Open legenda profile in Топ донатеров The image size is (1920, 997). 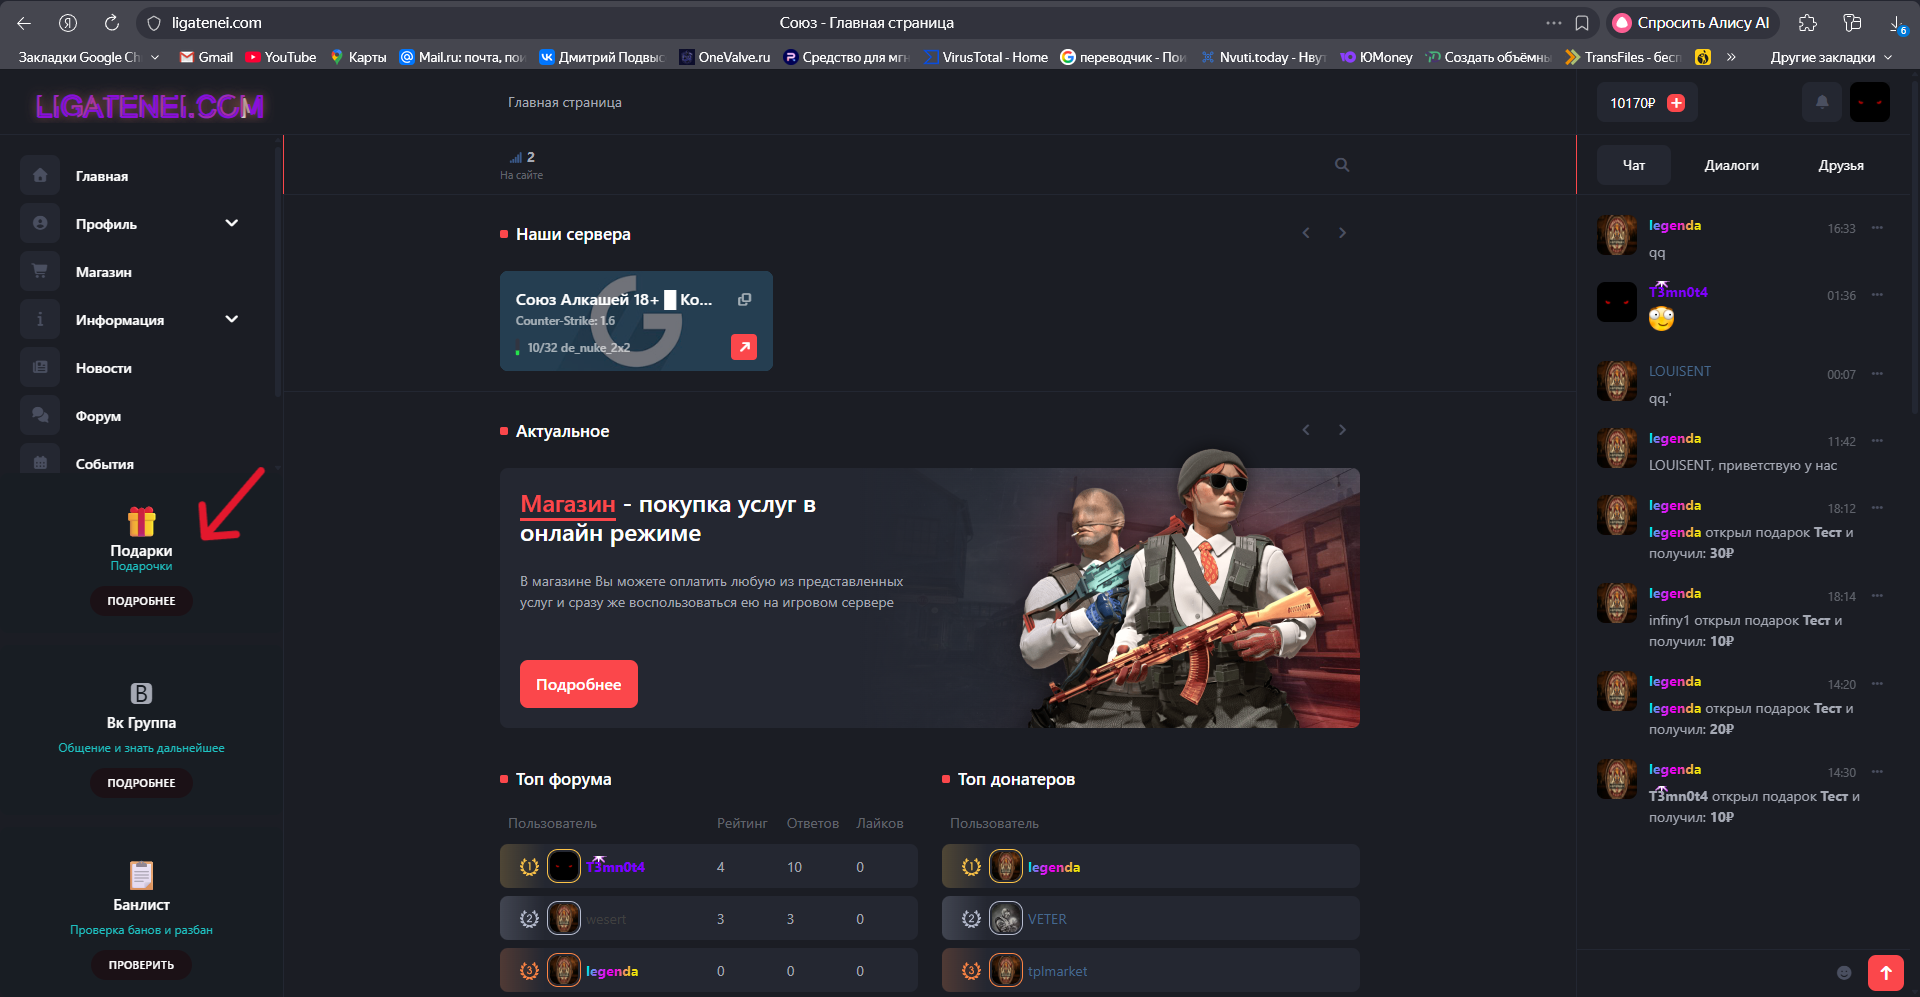click(1054, 867)
